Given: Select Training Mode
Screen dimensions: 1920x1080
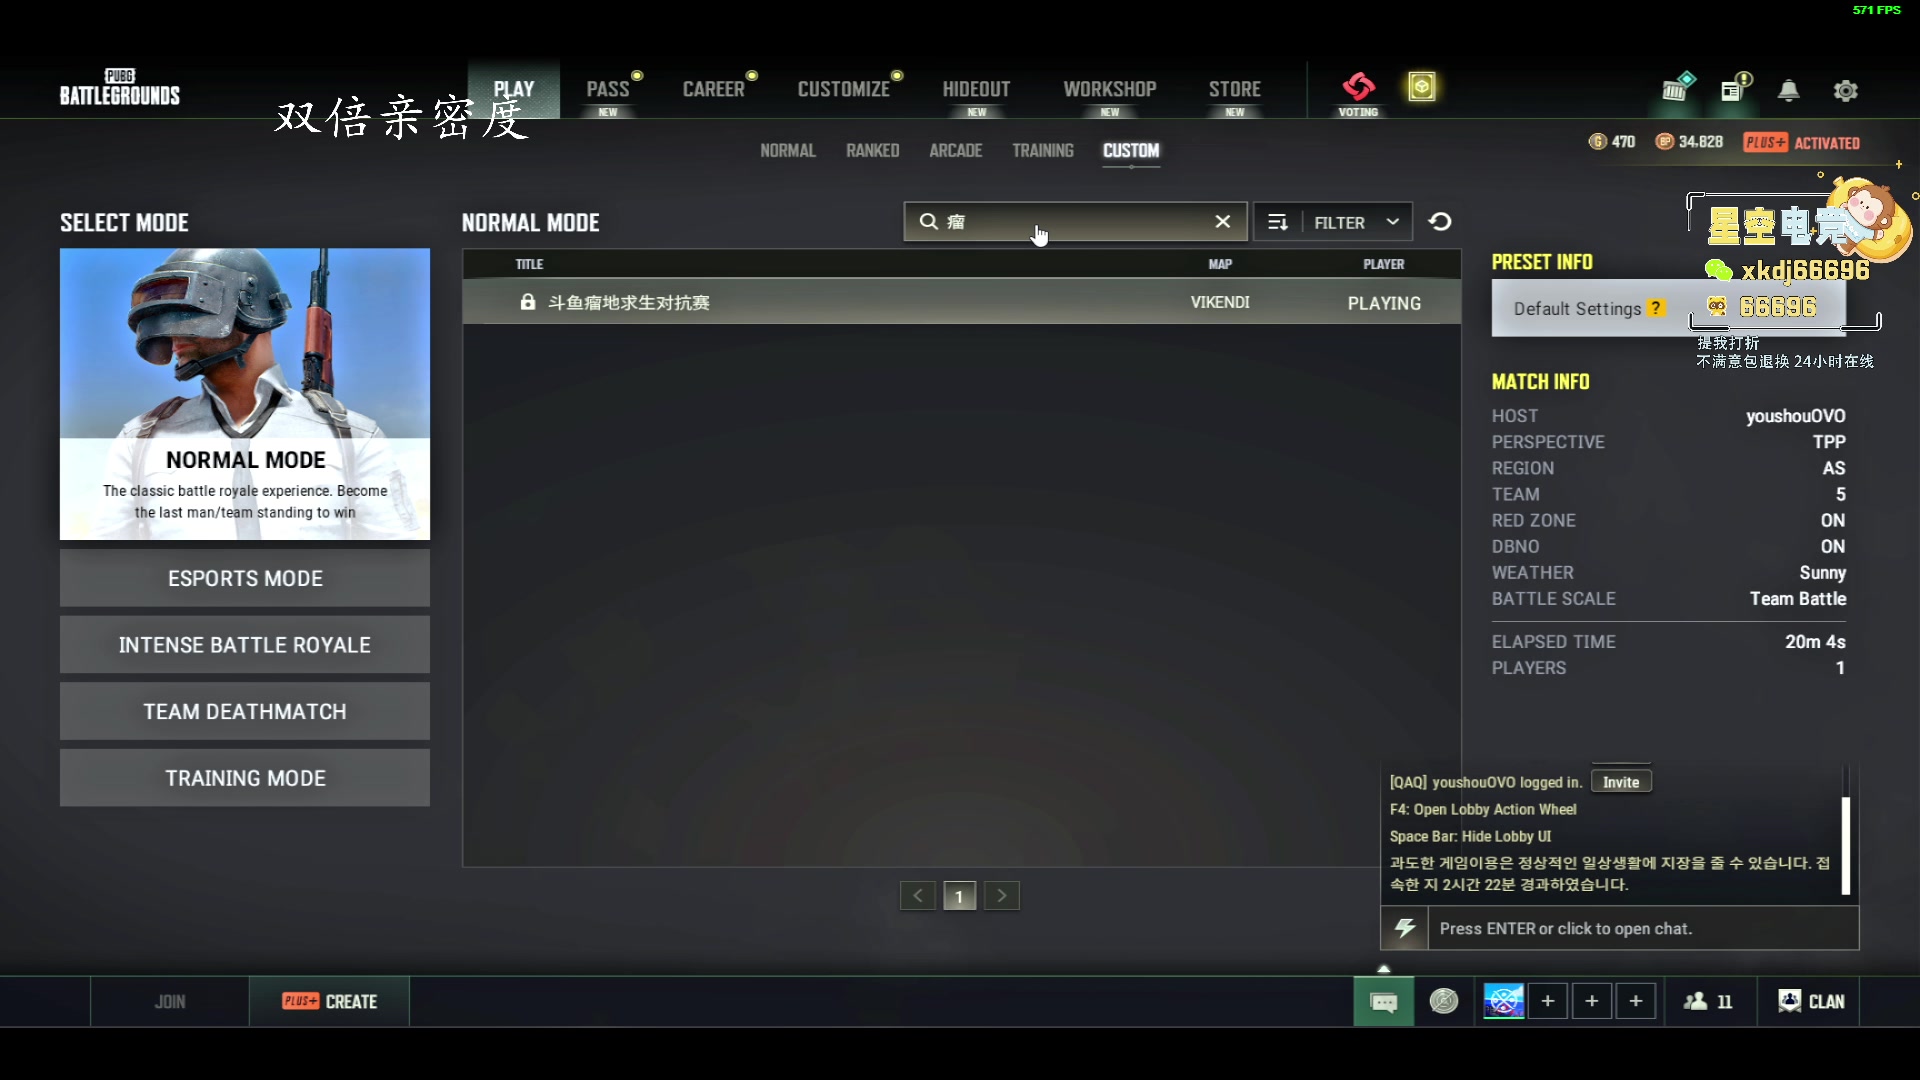Looking at the screenshot, I should point(245,778).
